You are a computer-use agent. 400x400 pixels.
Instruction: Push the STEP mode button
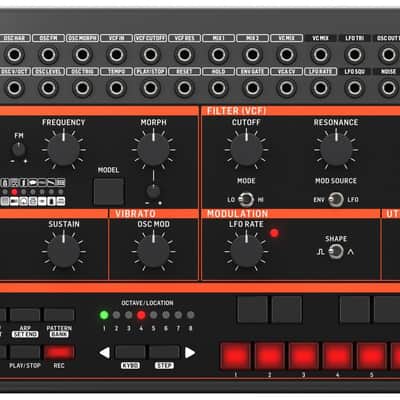click(x=164, y=353)
